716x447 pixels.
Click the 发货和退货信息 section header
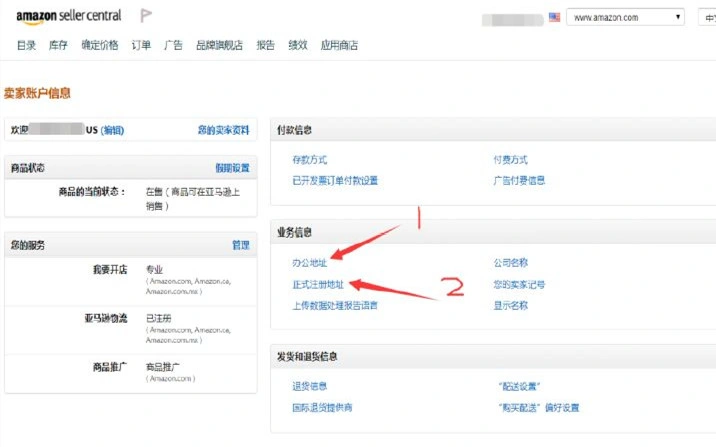307,357
